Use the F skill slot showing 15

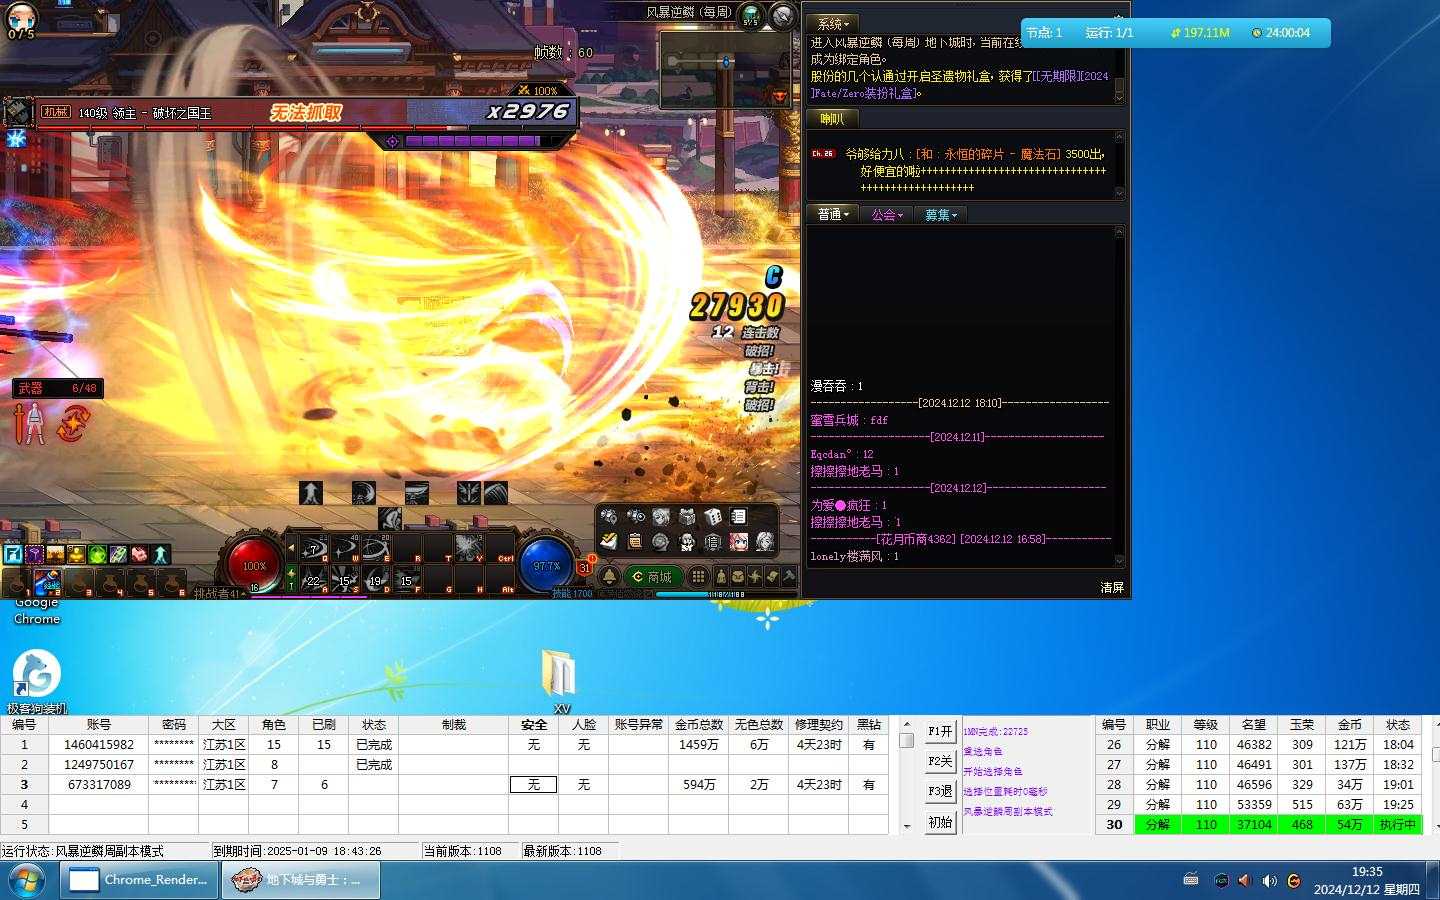pos(406,580)
